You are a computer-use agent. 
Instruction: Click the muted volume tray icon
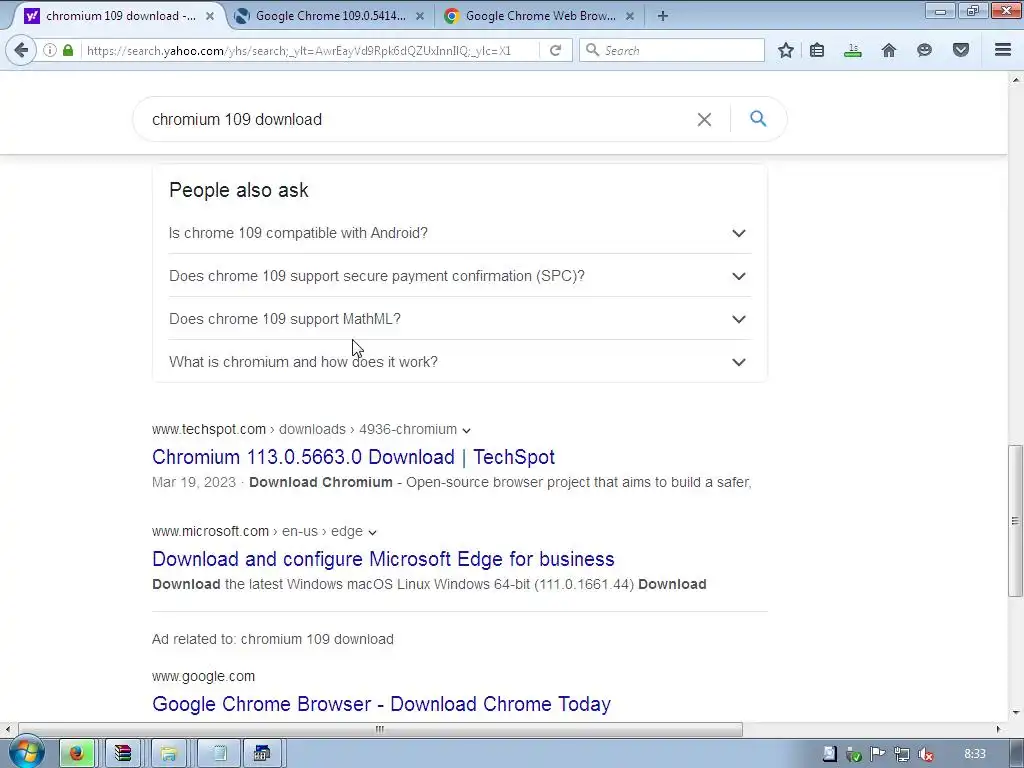click(925, 754)
